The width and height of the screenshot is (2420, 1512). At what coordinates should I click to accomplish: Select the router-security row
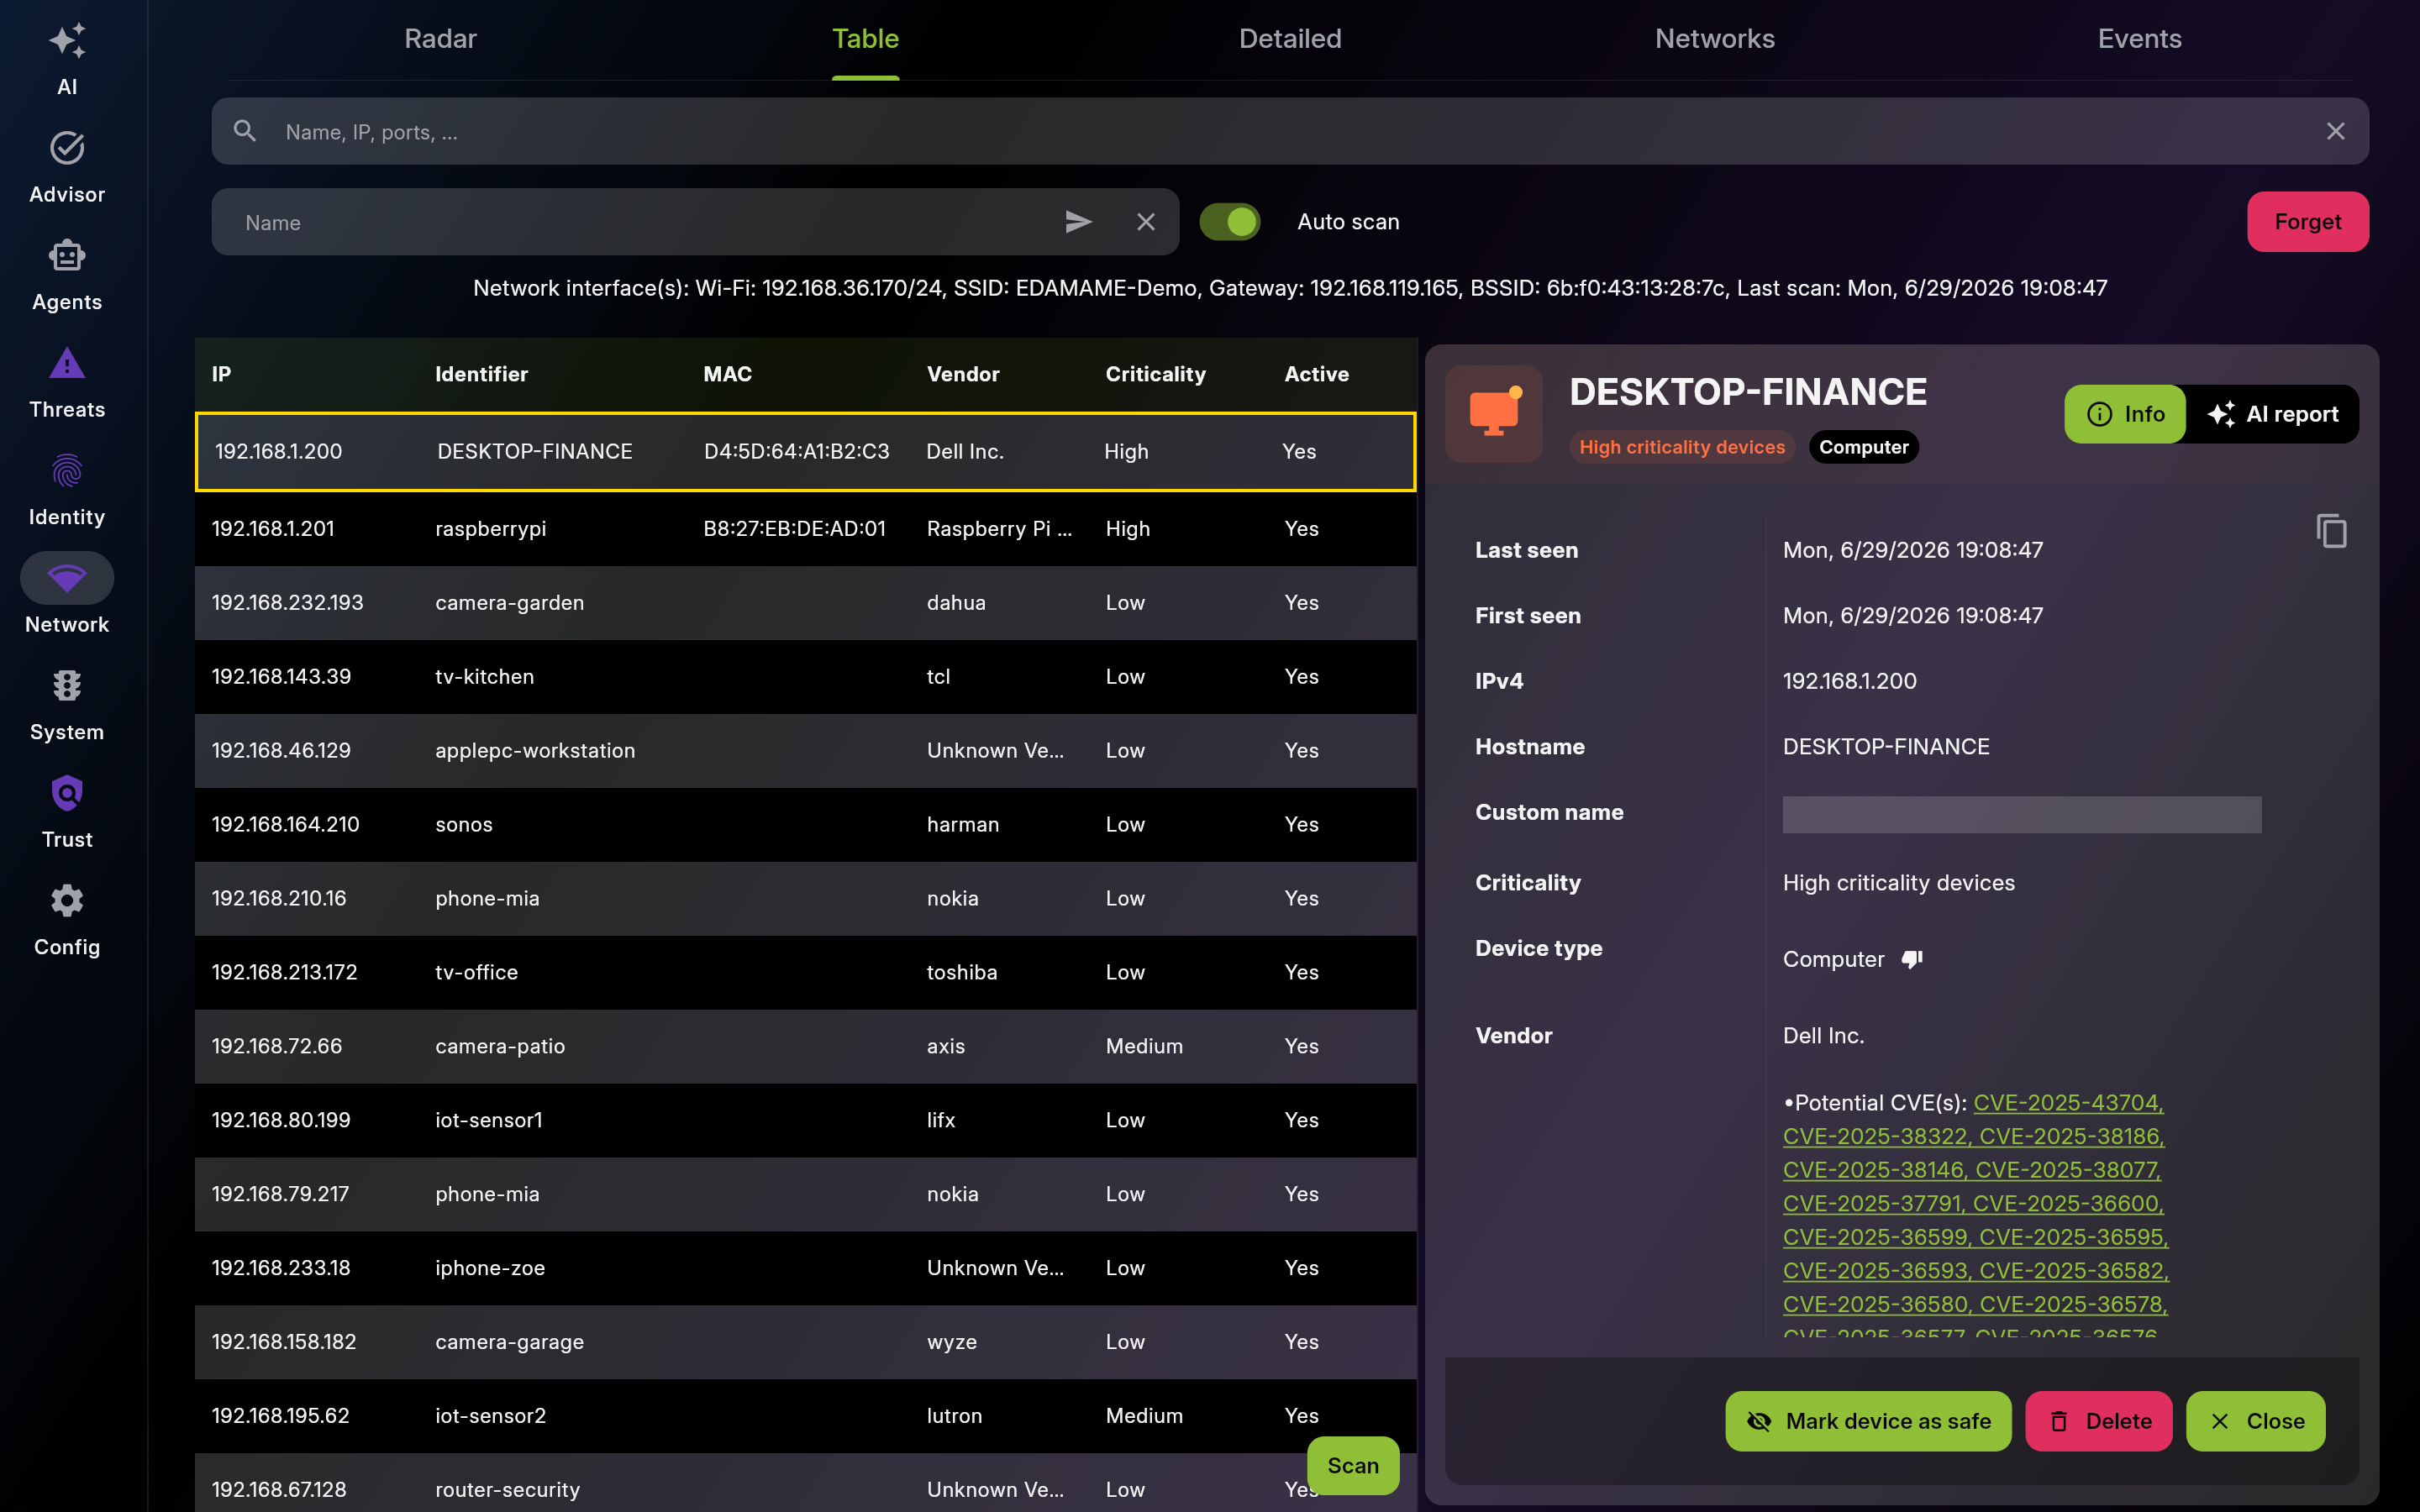pyautogui.click(x=805, y=1484)
